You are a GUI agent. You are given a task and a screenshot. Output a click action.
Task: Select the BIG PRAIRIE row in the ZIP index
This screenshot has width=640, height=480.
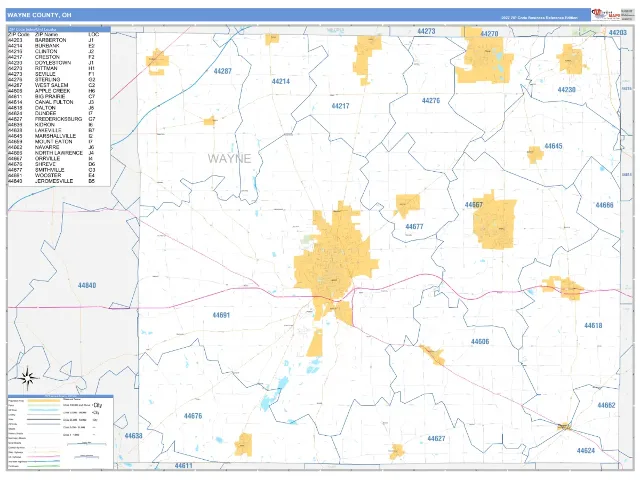51,97
